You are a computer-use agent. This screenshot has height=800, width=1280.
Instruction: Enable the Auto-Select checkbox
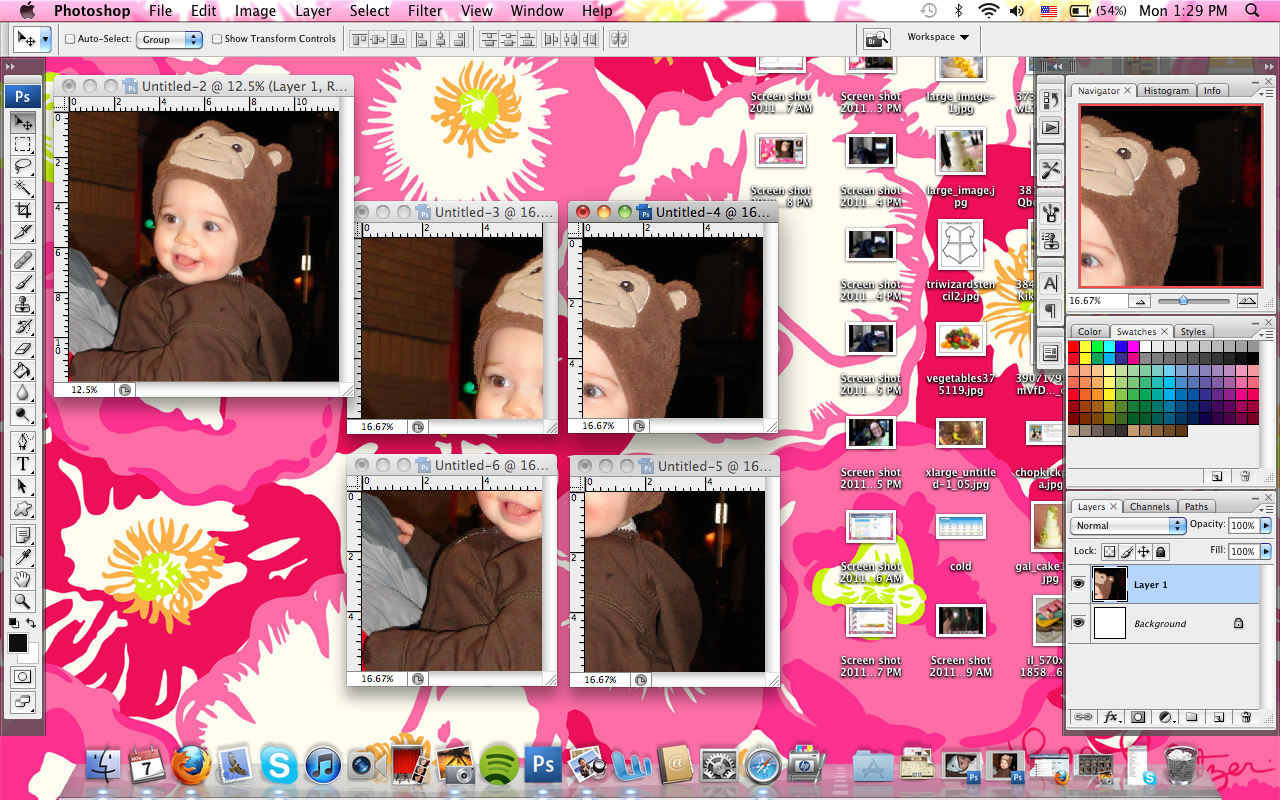point(70,39)
